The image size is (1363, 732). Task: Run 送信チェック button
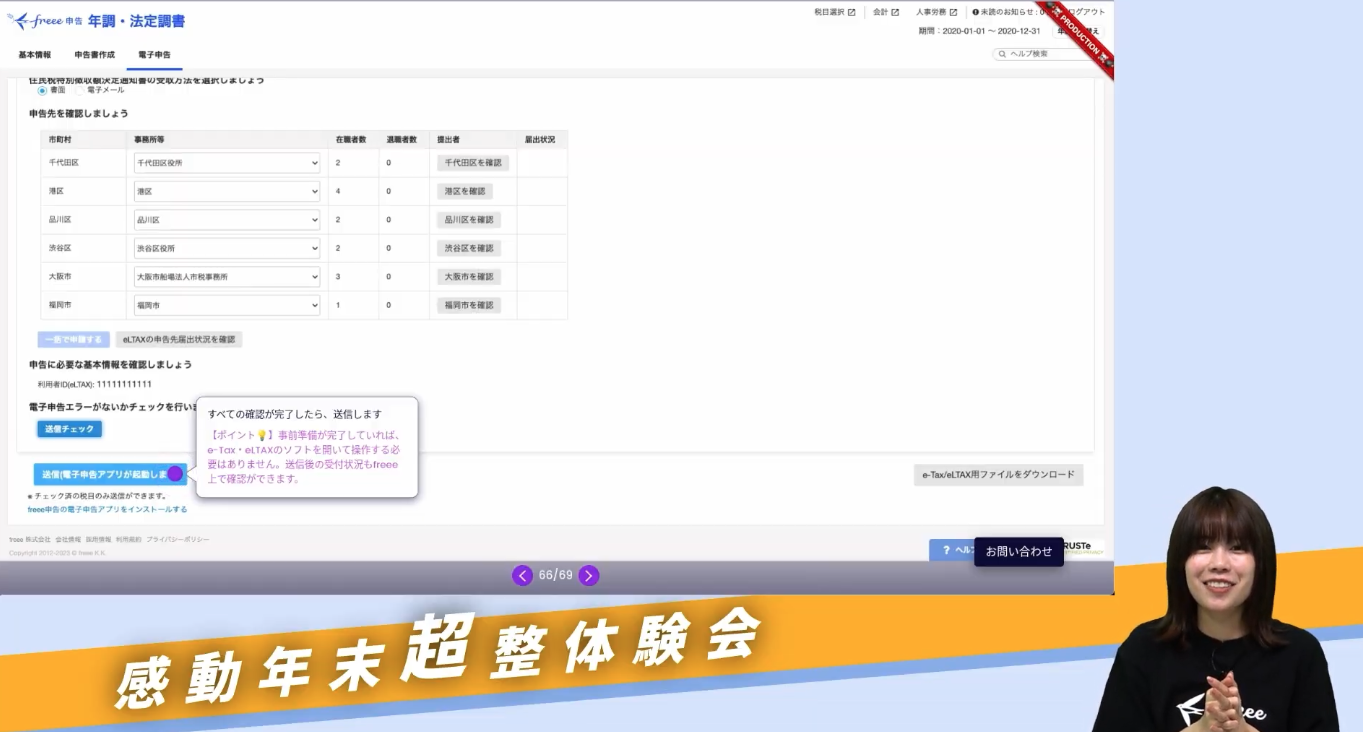click(70, 429)
